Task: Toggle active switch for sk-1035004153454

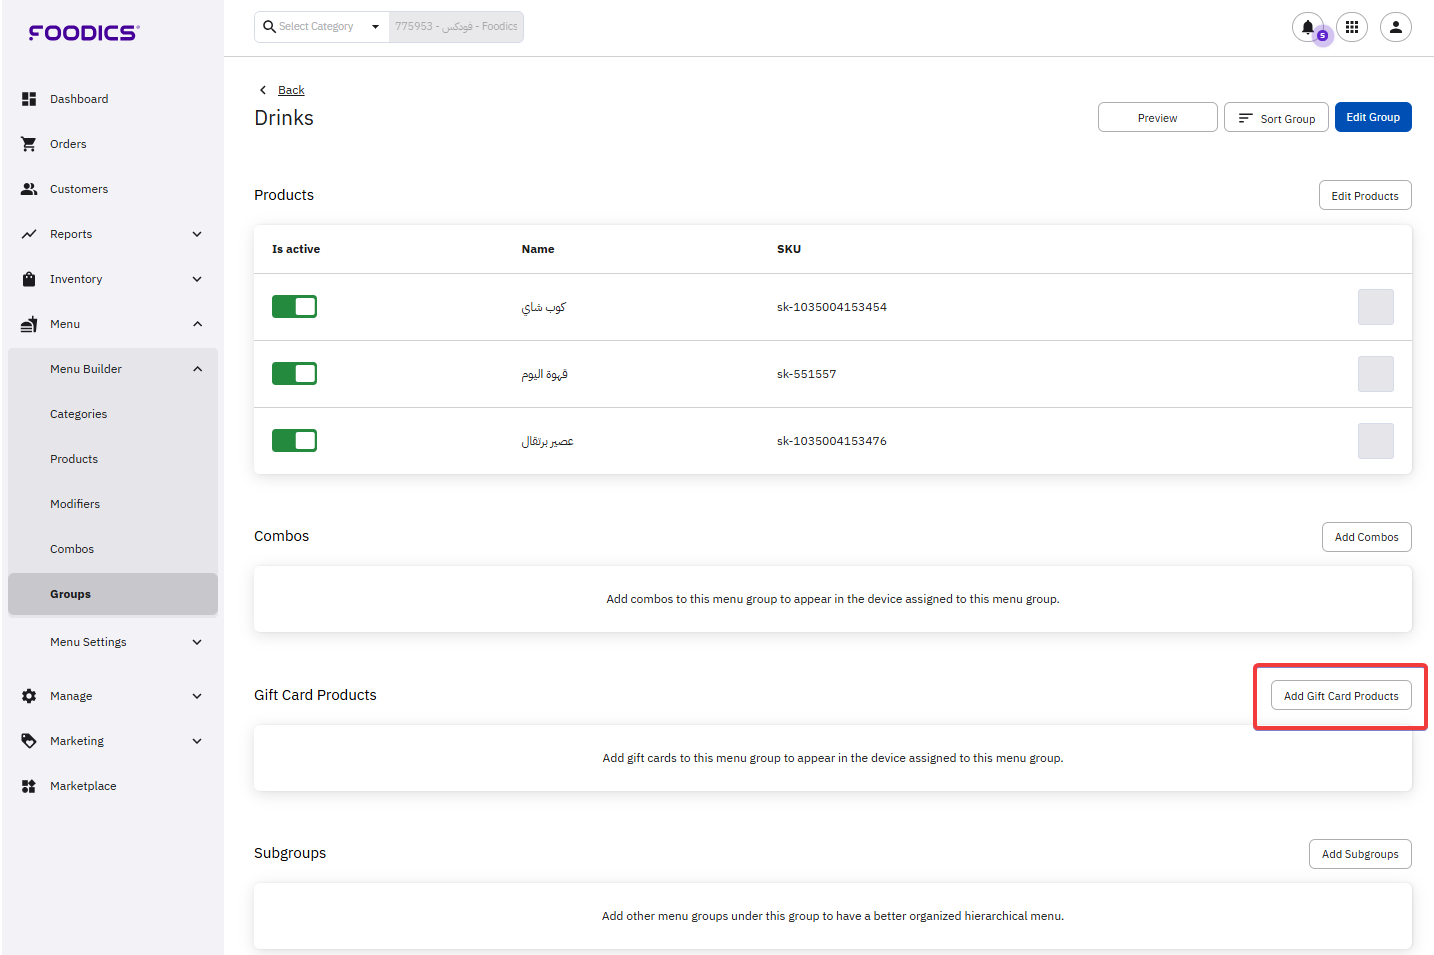Action: pos(294,307)
